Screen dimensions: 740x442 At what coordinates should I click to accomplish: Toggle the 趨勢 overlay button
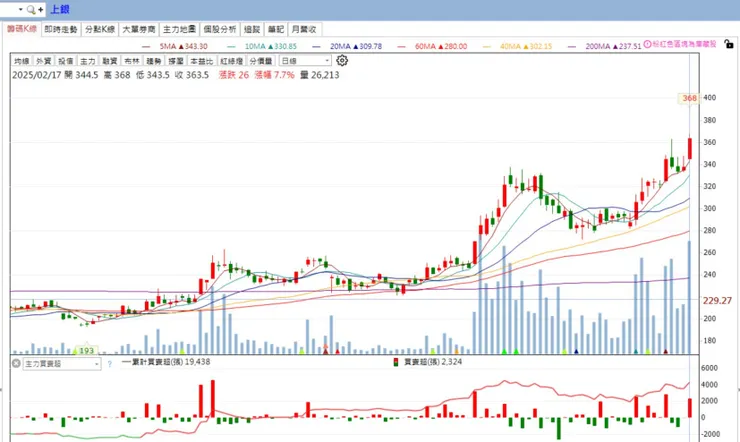pyautogui.click(x=153, y=61)
